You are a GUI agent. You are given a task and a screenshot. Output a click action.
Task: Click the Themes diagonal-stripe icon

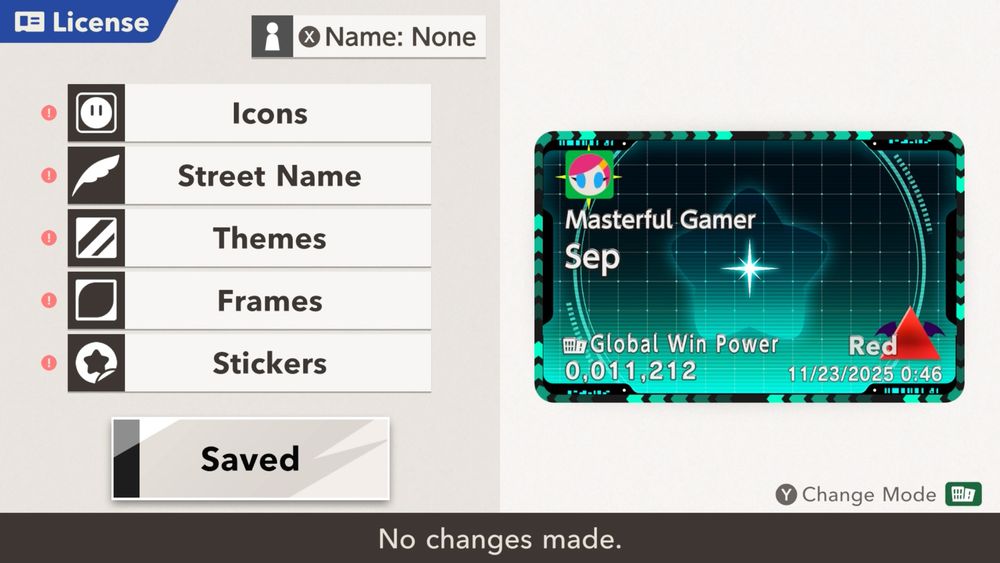pos(96,238)
